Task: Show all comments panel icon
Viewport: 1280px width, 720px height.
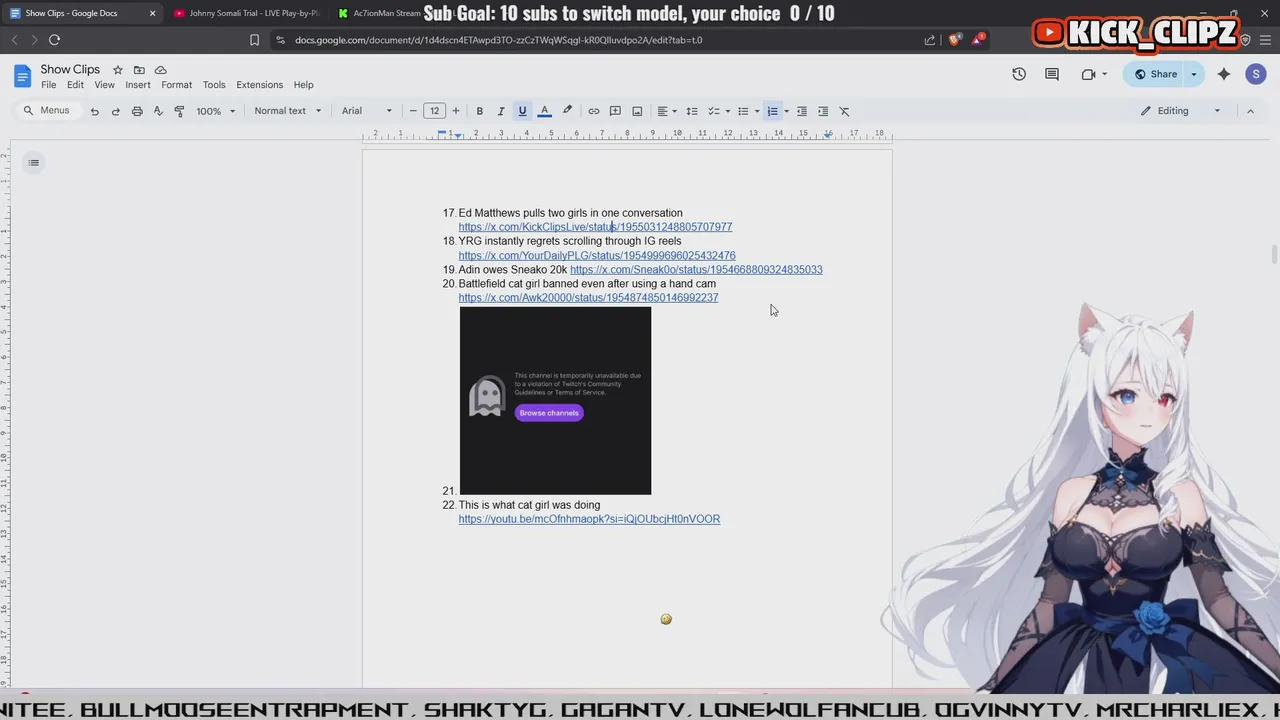Action: click(x=1052, y=74)
